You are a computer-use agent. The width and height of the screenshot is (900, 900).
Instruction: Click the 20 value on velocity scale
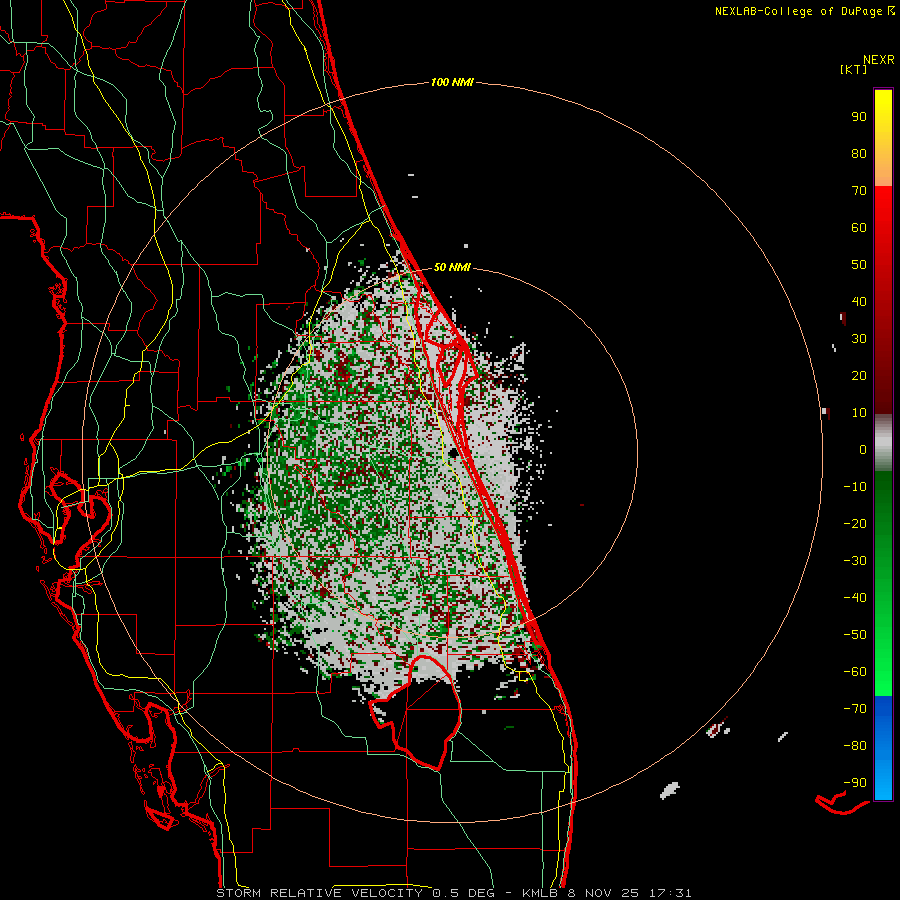click(859, 376)
